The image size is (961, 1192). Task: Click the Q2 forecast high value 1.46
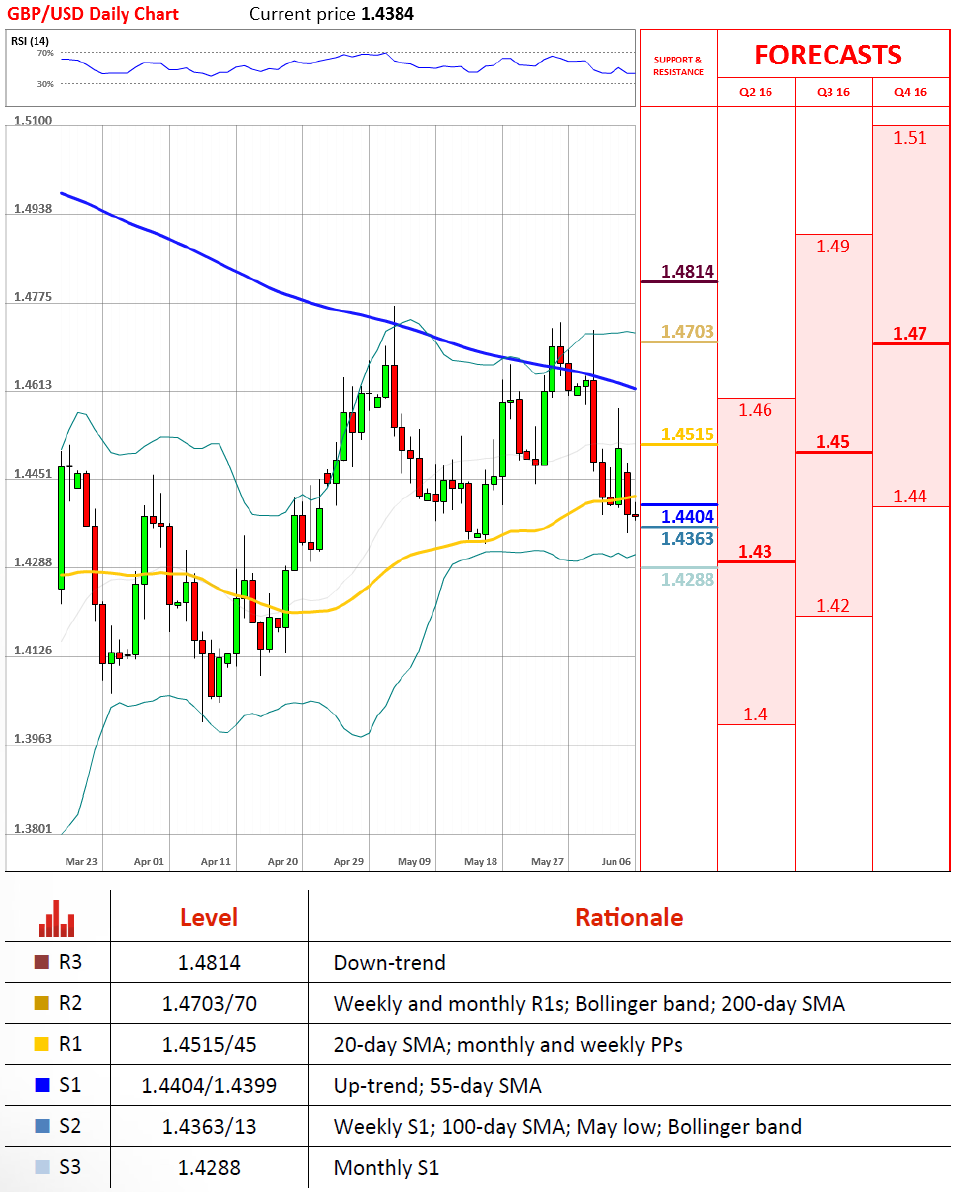(755, 411)
